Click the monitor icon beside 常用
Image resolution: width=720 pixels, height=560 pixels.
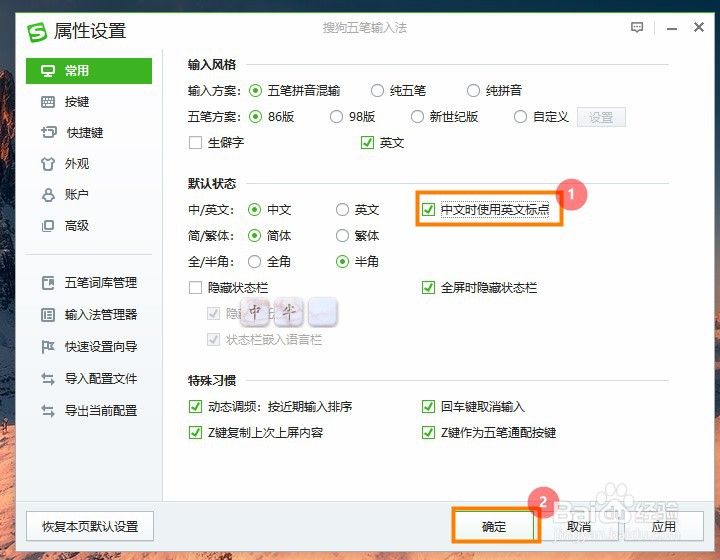pyautogui.click(x=48, y=71)
